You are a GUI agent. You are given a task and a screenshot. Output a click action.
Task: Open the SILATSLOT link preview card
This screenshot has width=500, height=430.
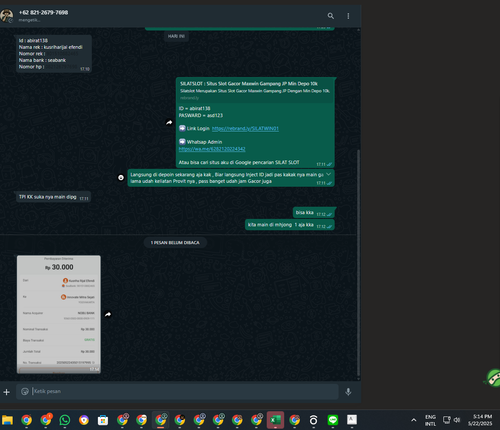[x=255, y=90]
